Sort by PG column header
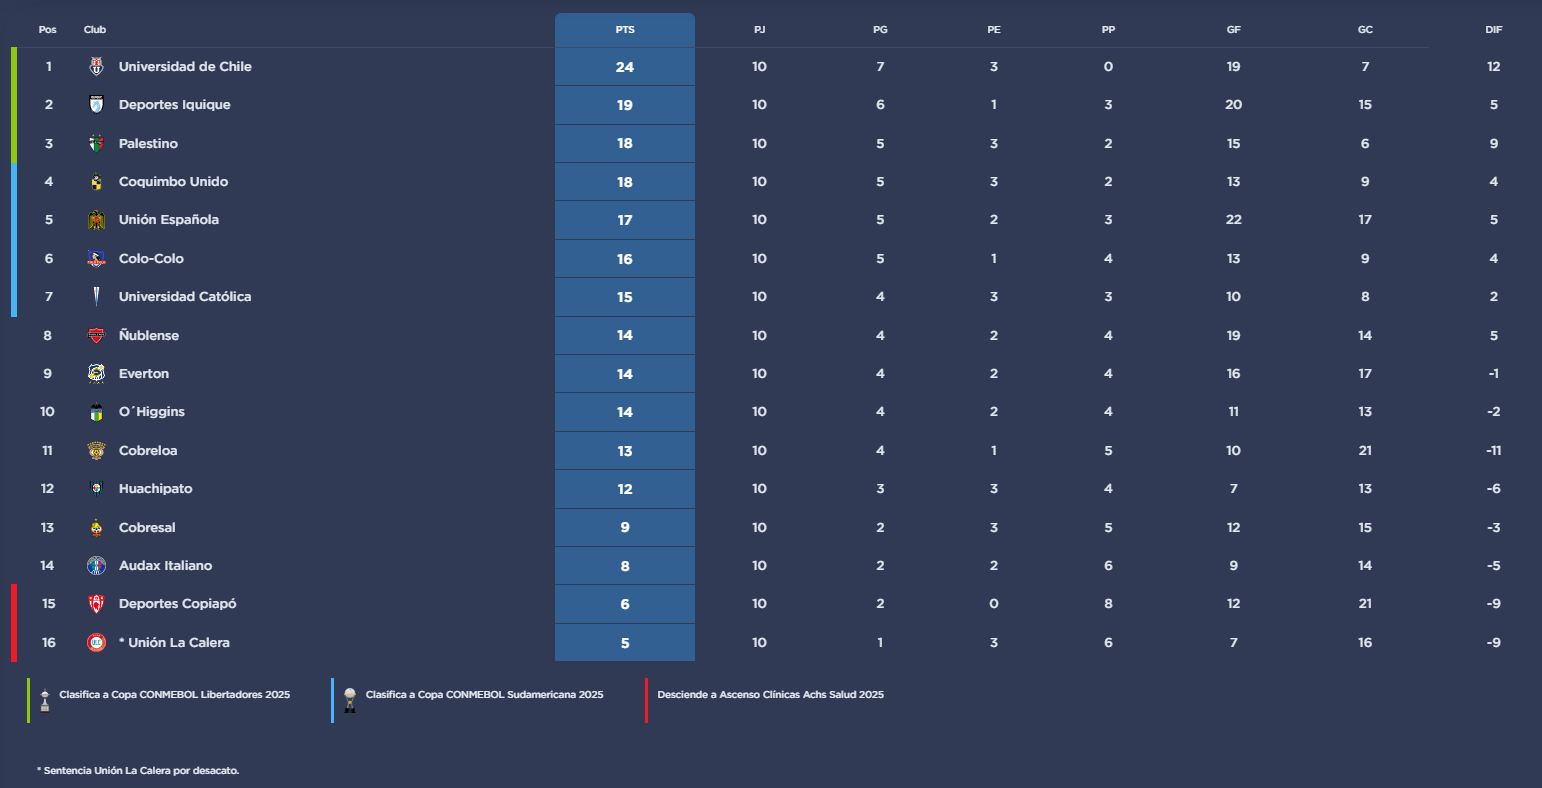The height and width of the screenshot is (788, 1542). click(x=880, y=30)
